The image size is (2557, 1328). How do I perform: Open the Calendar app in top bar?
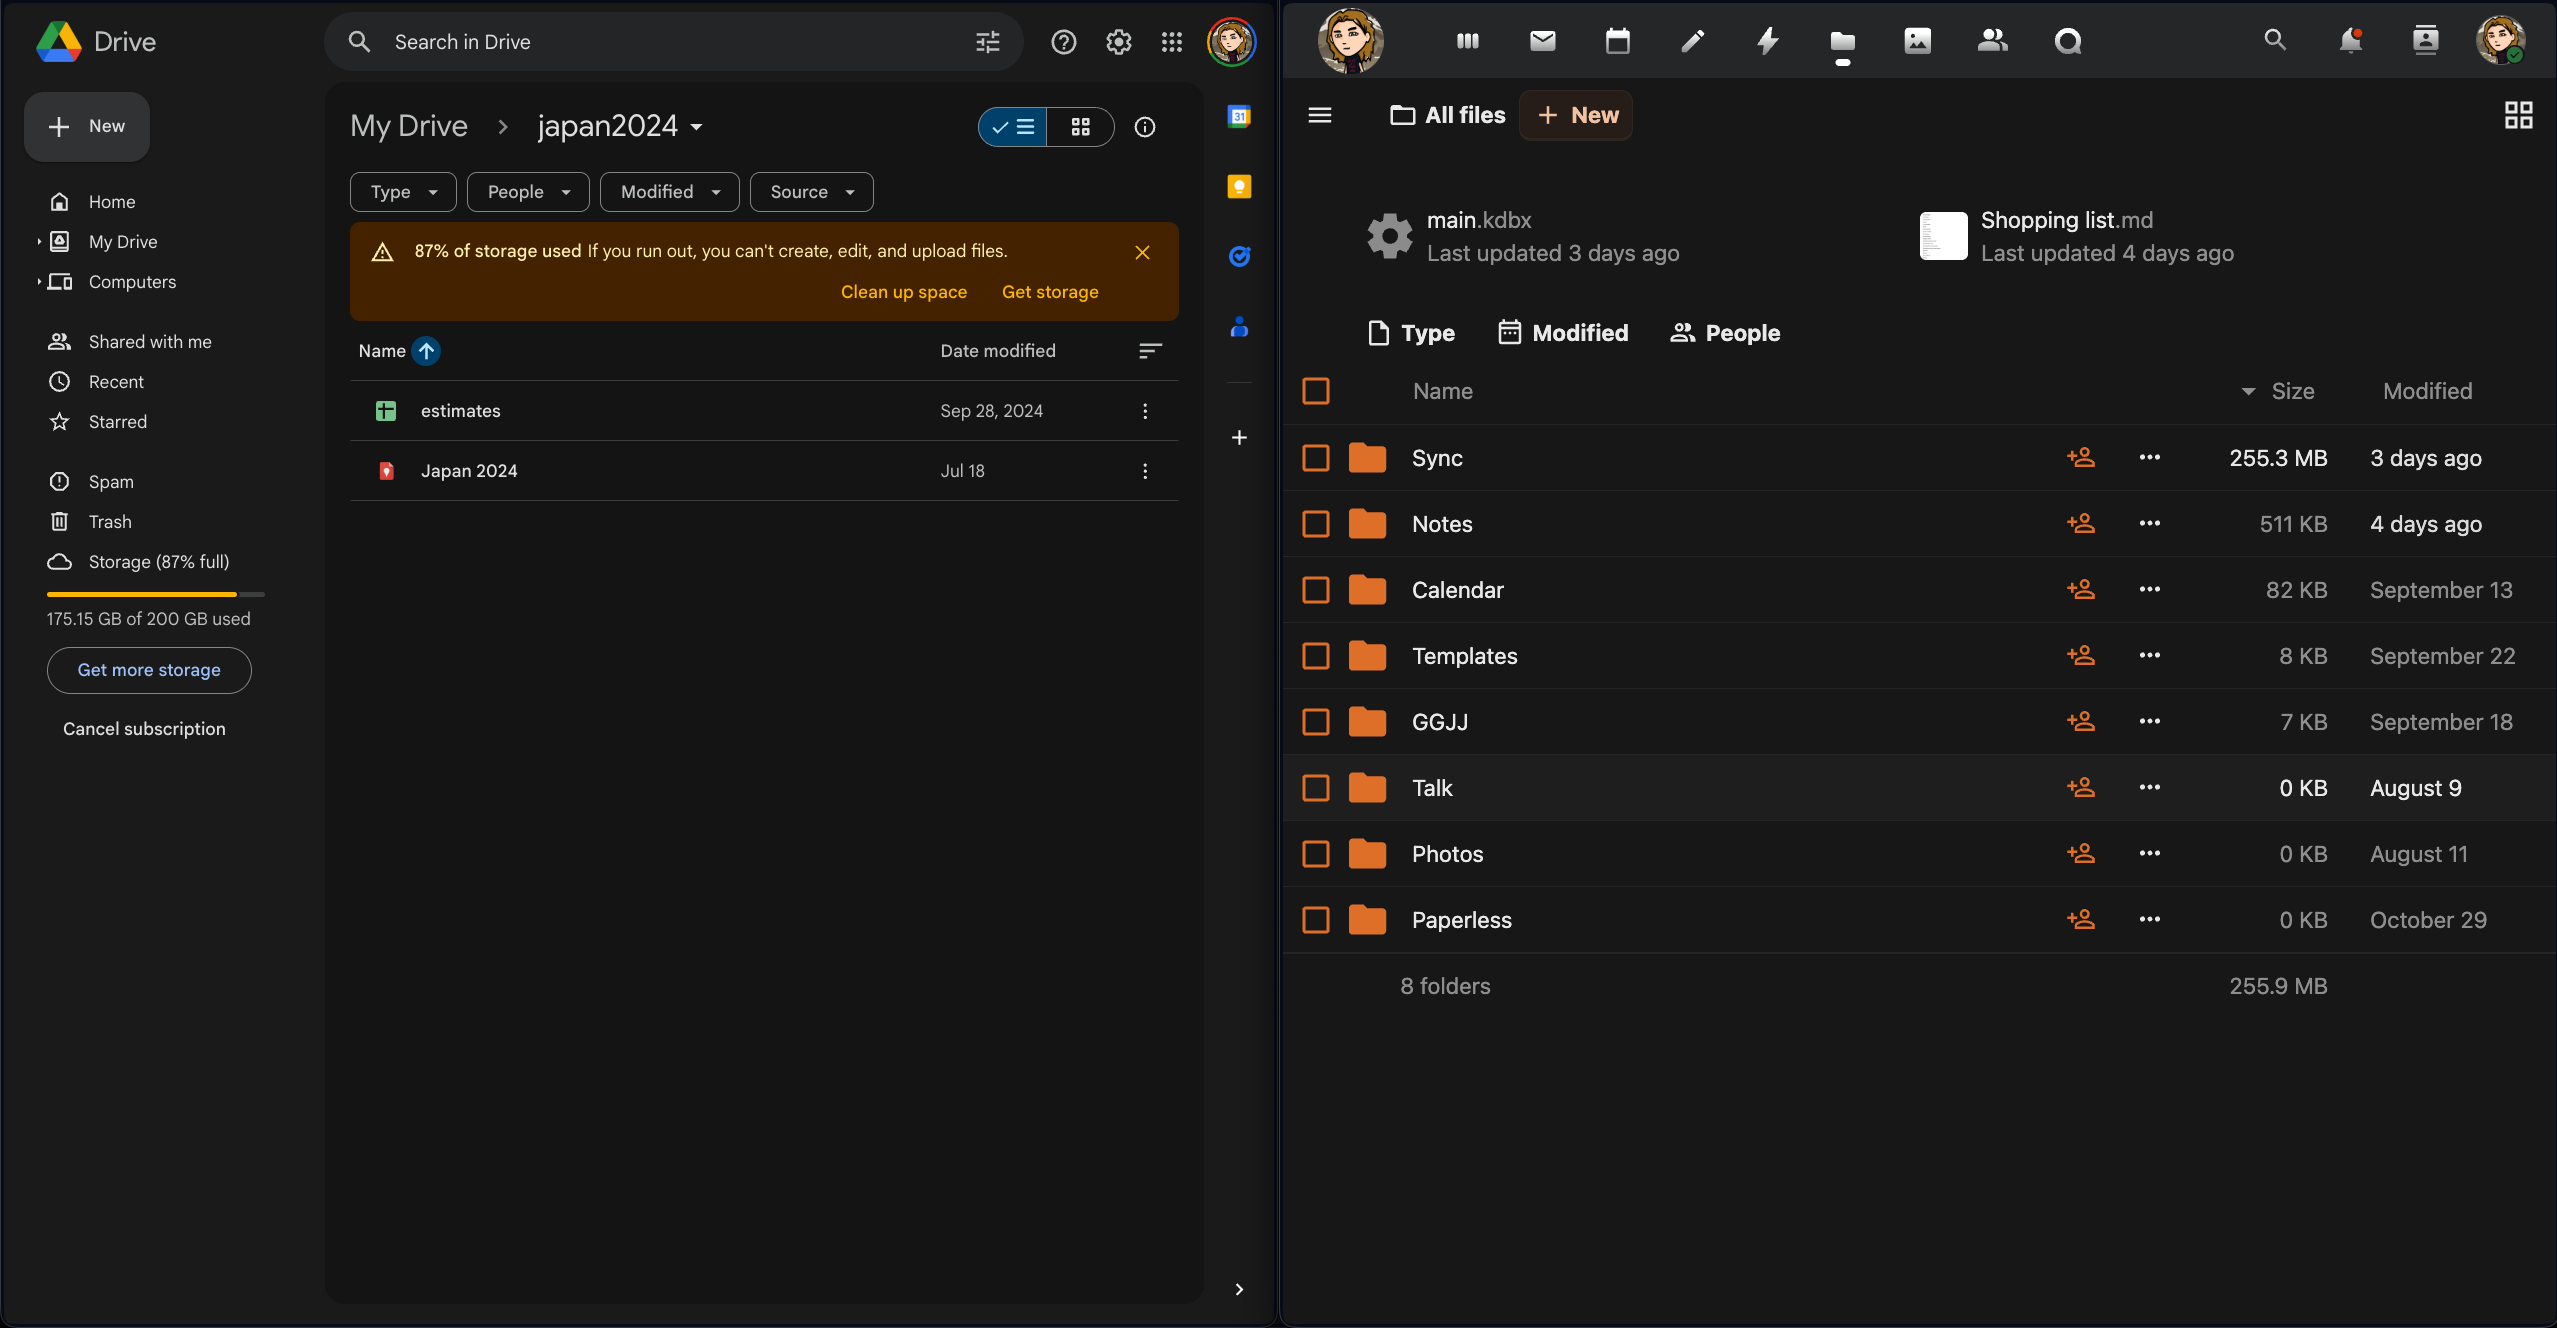(1617, 41)
